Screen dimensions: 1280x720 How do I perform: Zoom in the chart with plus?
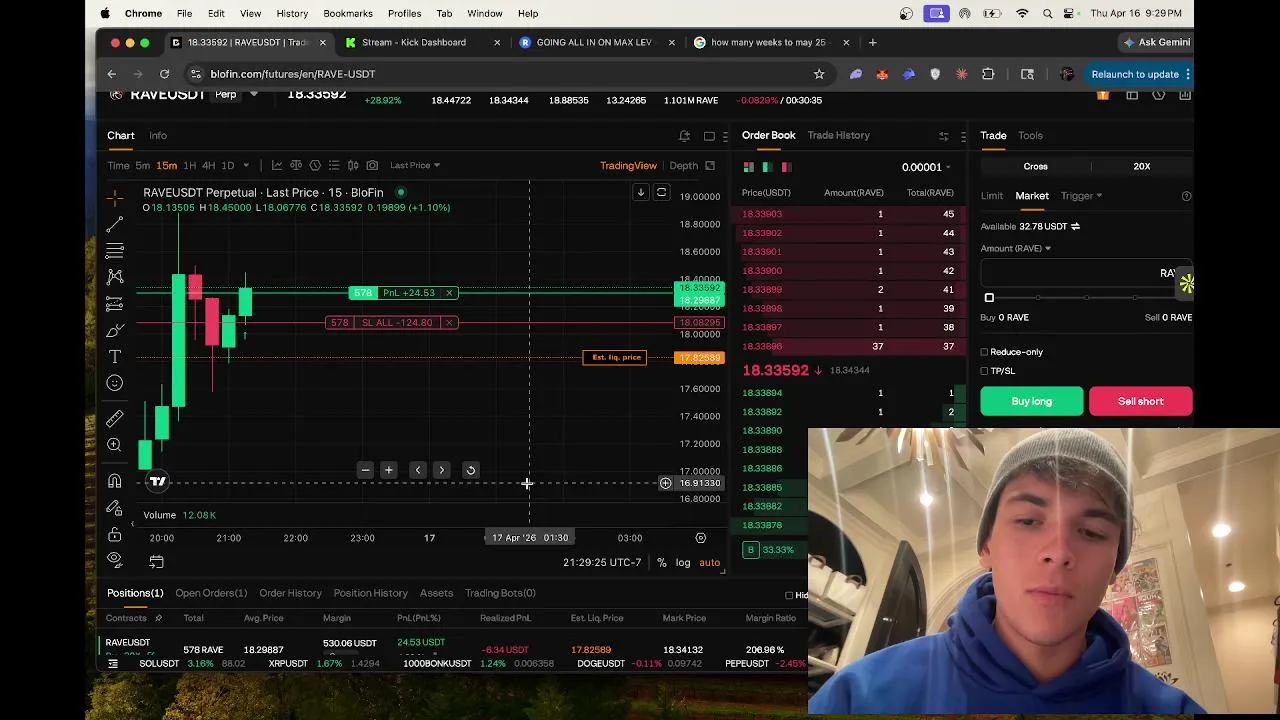[389, 470]
